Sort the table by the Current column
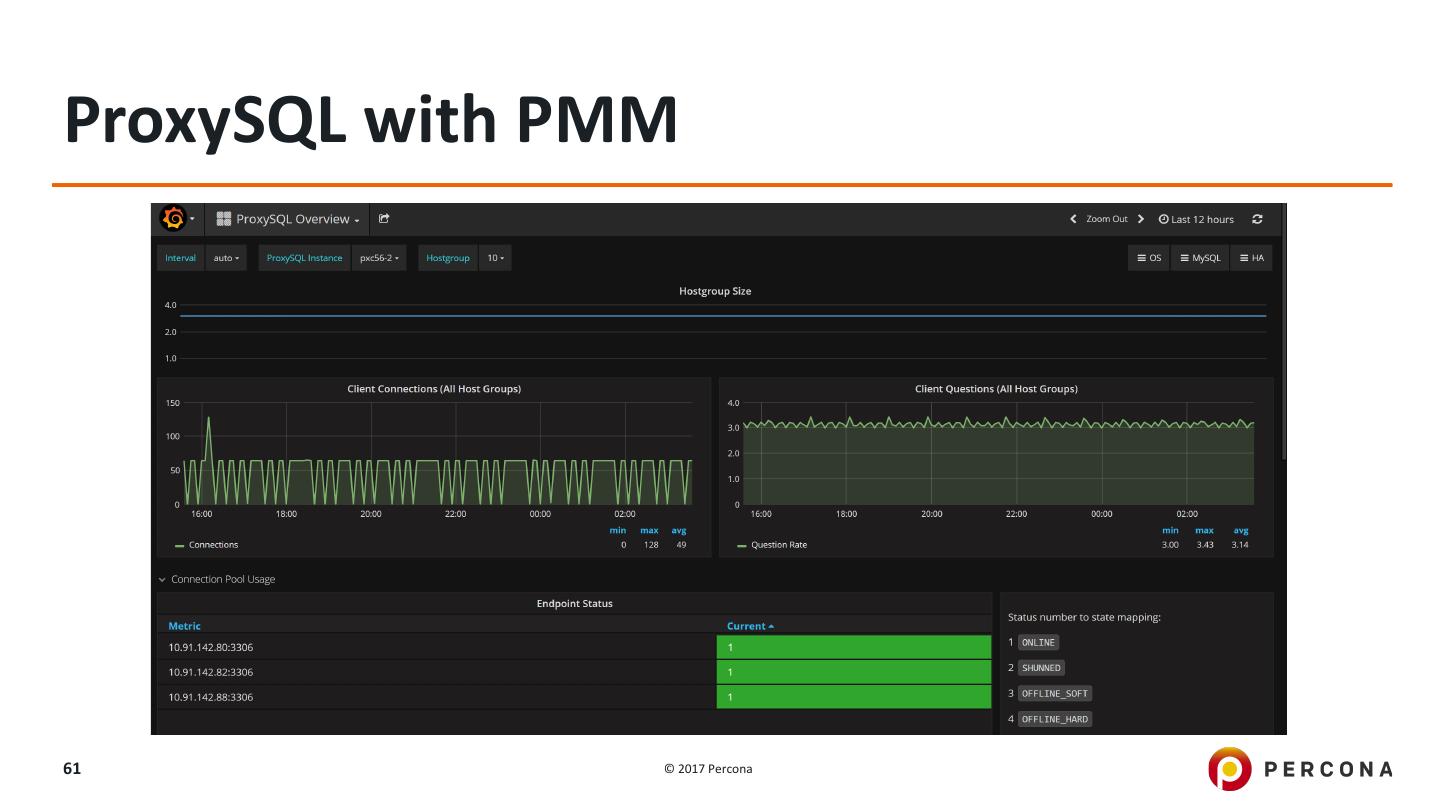 coord(750,626)
